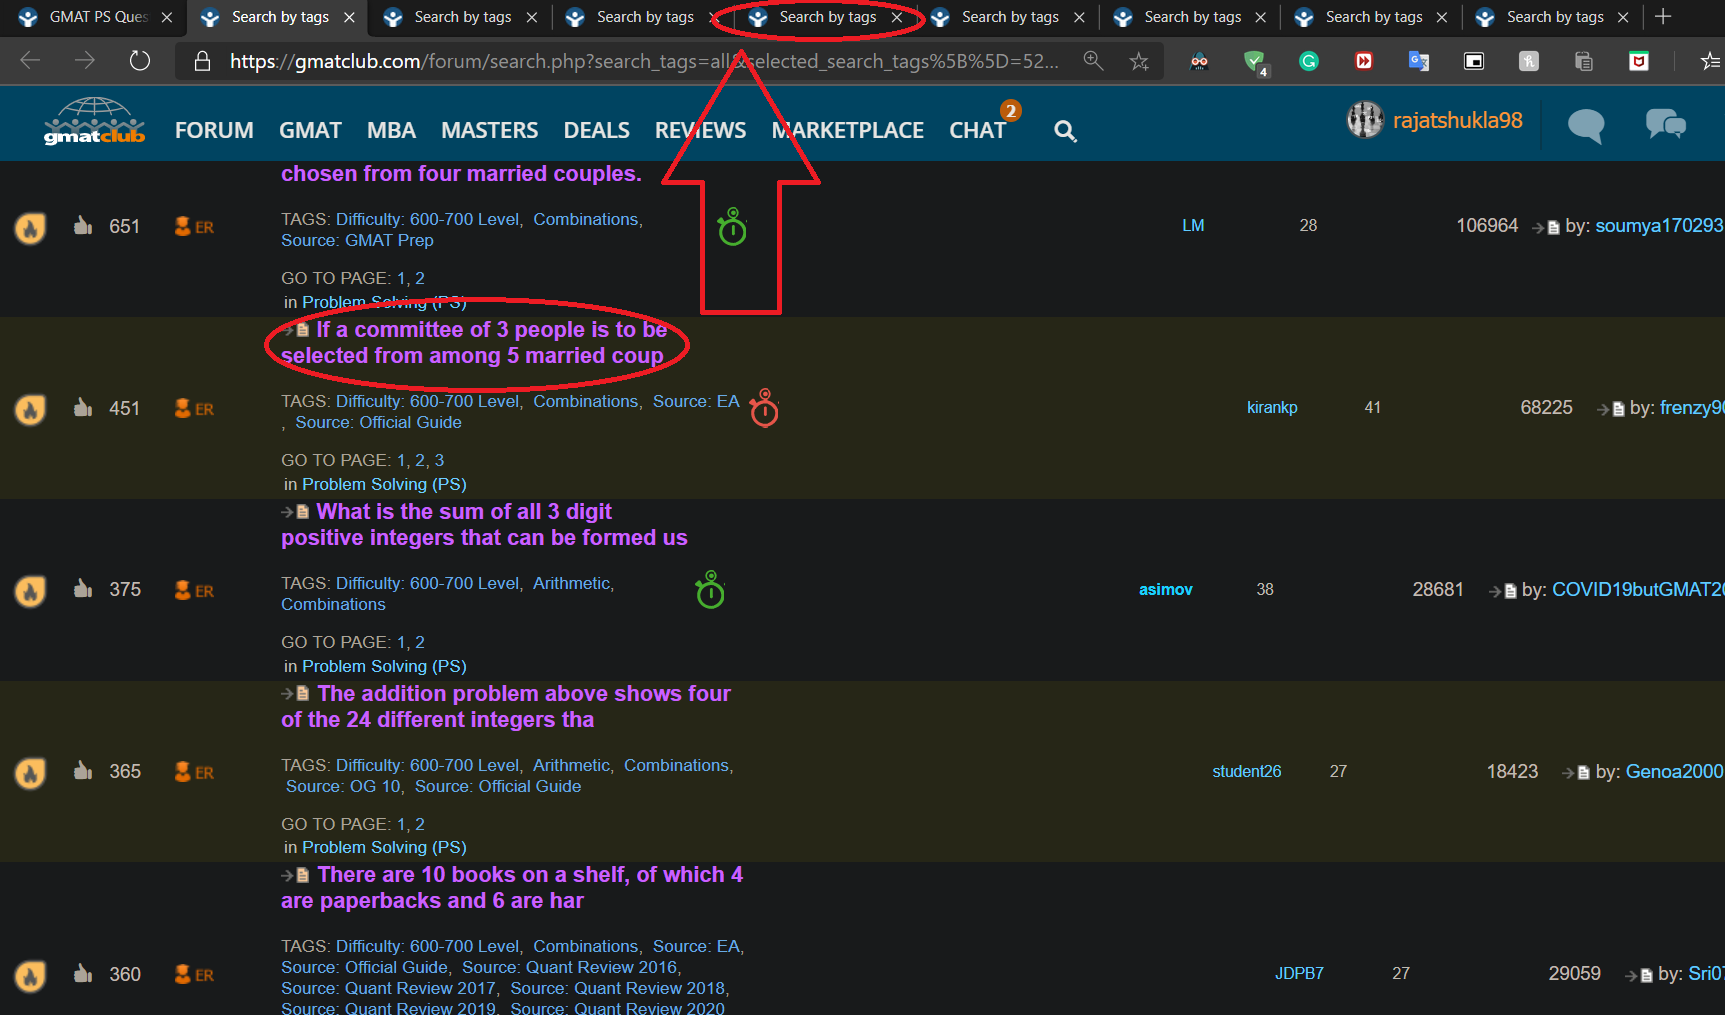The width and height of the screenshot is (1725, 1015).
Task: Bookmark page with the address bar star
Action: pos(1139,62)
